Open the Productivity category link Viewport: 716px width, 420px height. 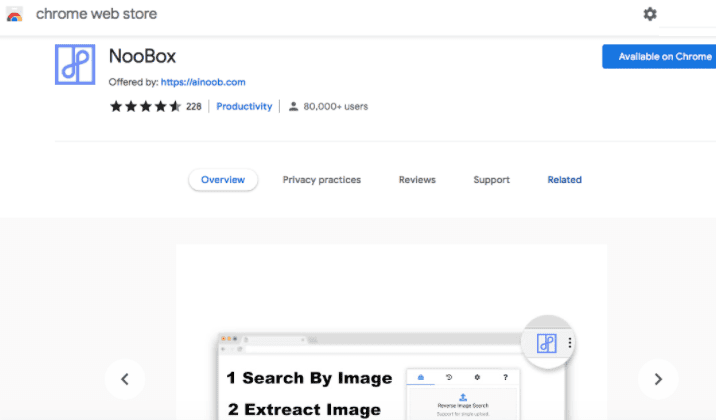pyautogui.click(x=244, y=106)
